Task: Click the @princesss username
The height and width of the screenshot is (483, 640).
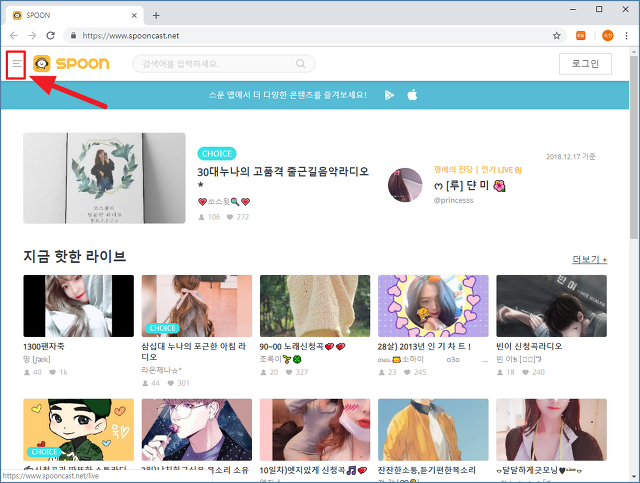Action: coord(453,200)
